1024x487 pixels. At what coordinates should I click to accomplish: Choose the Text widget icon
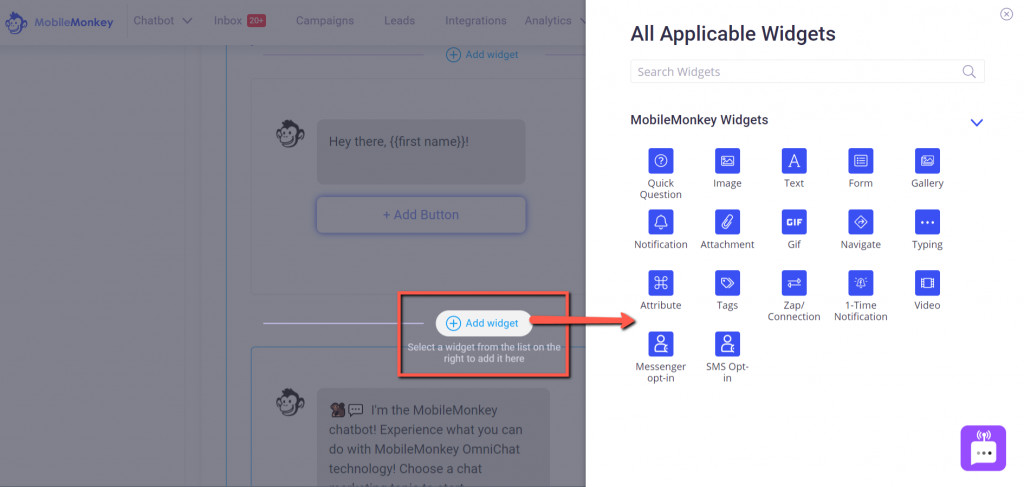(794, 161)
